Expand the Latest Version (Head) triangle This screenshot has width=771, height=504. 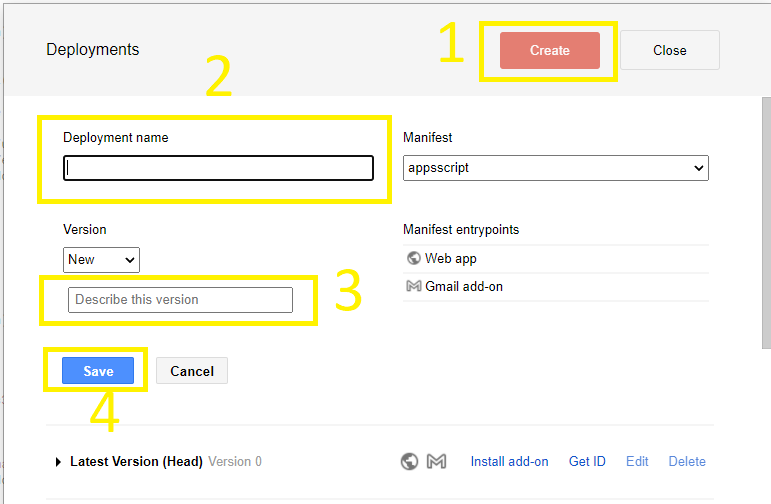pyautogui.click(x=58, y=462)
